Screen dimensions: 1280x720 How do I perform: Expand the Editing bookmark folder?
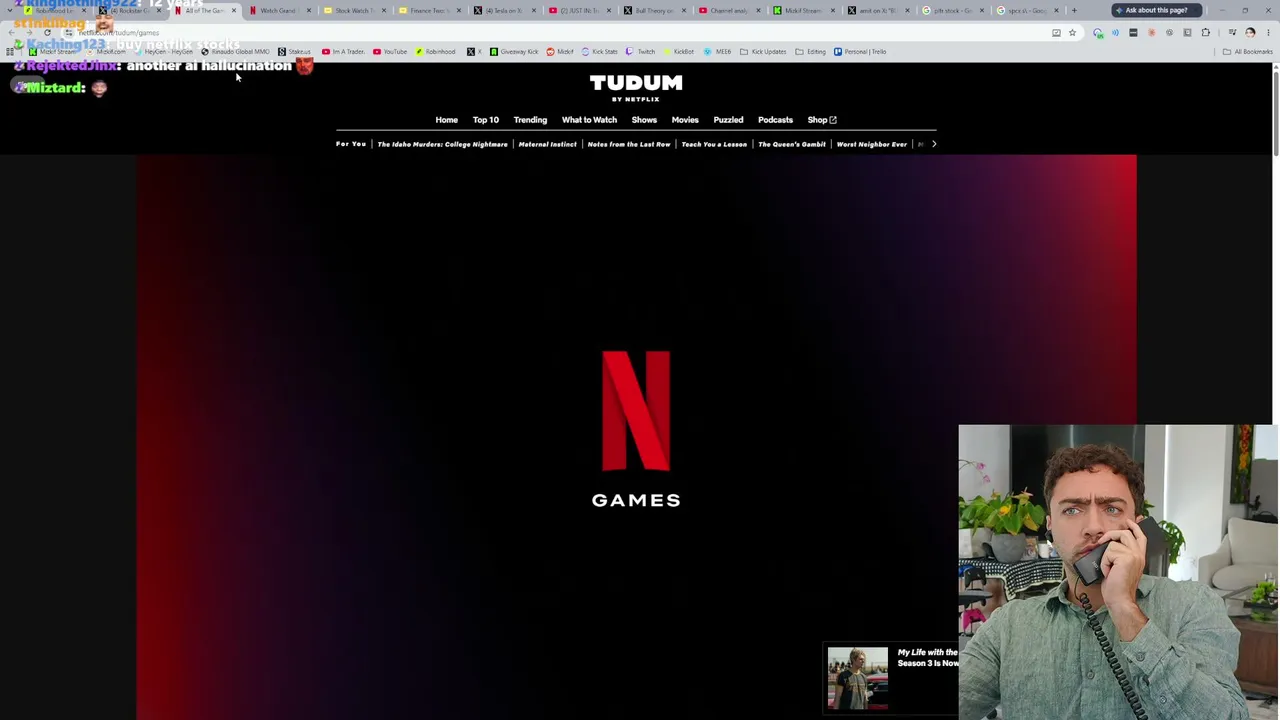click(x=811, y=52)
